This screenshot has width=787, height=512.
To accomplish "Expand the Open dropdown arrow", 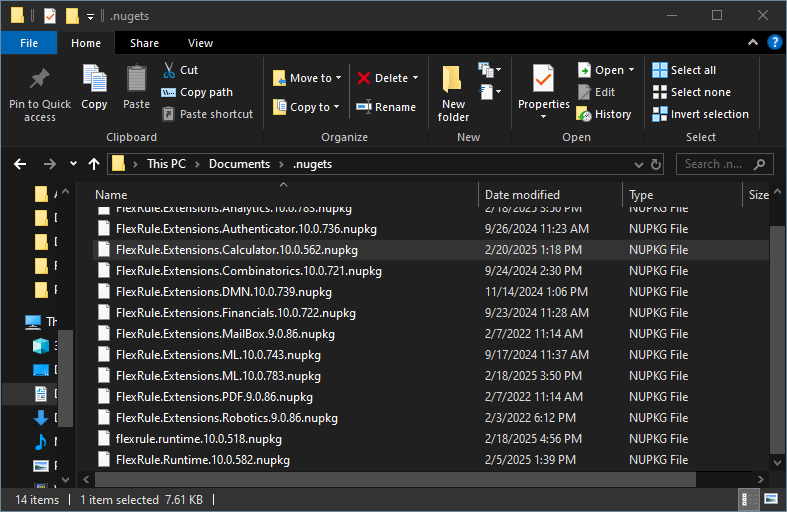I will [631, 70].
